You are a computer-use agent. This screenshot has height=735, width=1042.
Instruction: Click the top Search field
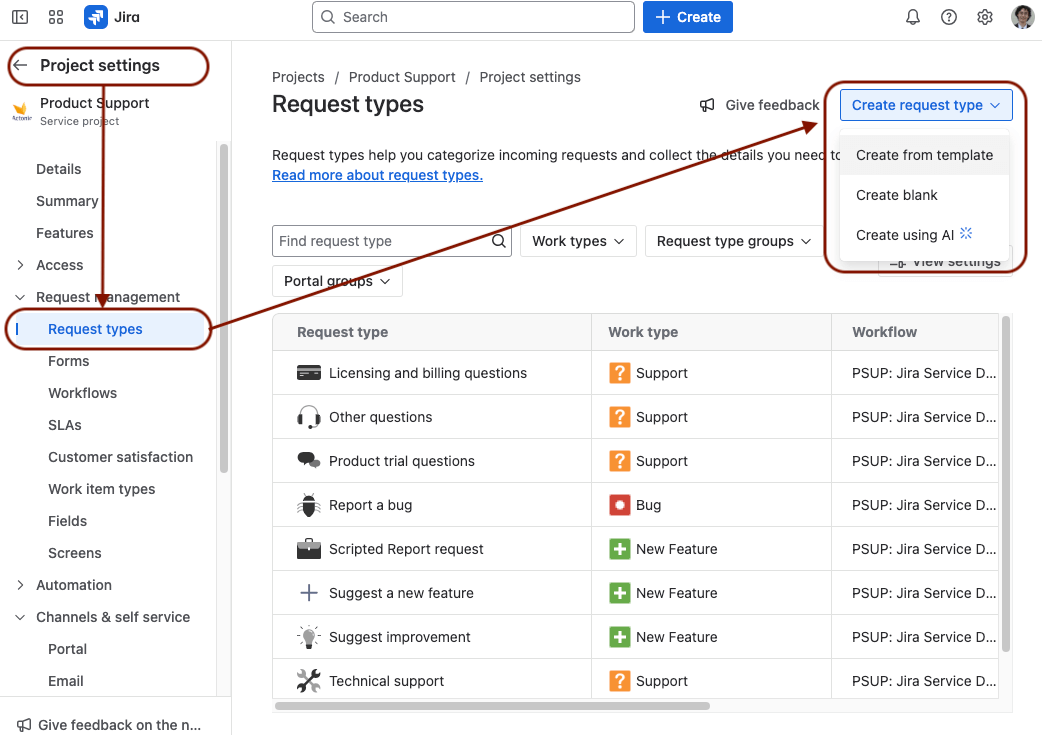pos(473,17)
